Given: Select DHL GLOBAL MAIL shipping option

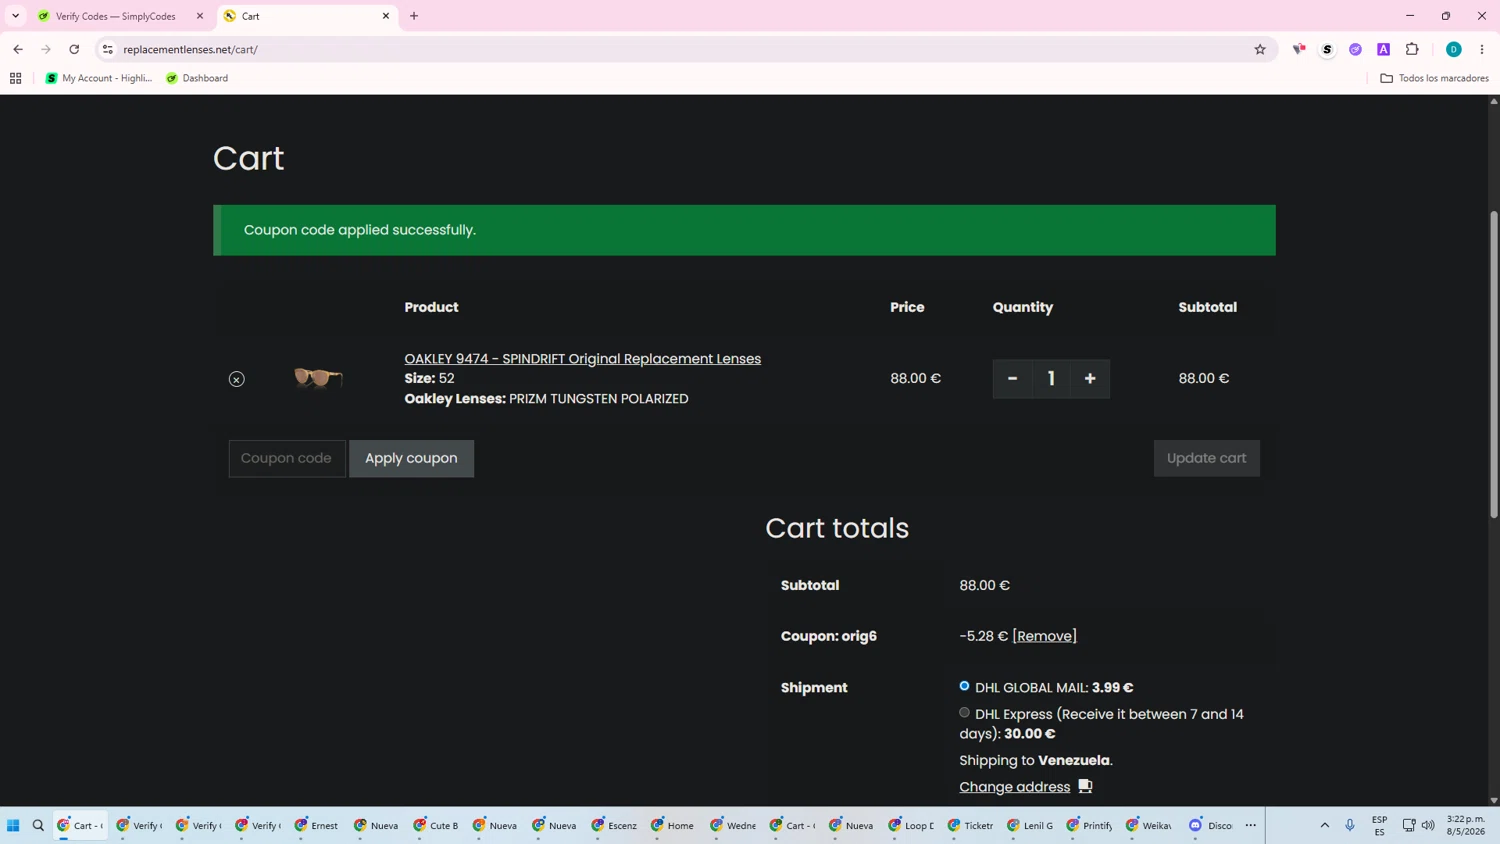Looking at the screenshot, I should click(x=965, y=686).
